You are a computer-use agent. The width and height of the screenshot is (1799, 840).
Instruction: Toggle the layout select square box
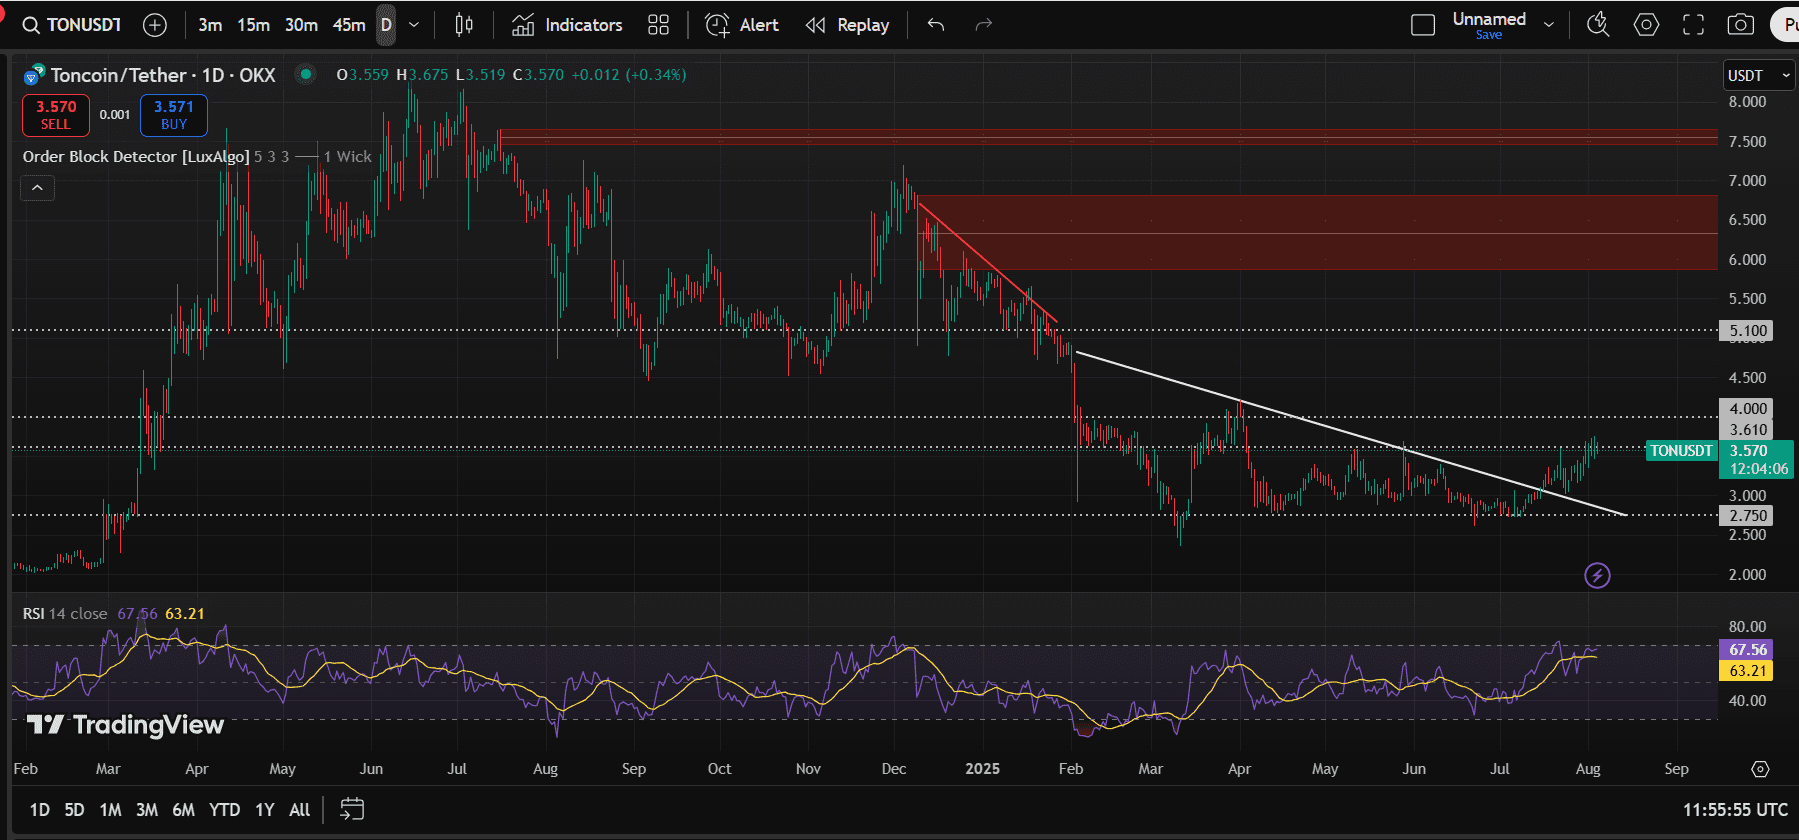[1423, 25]
